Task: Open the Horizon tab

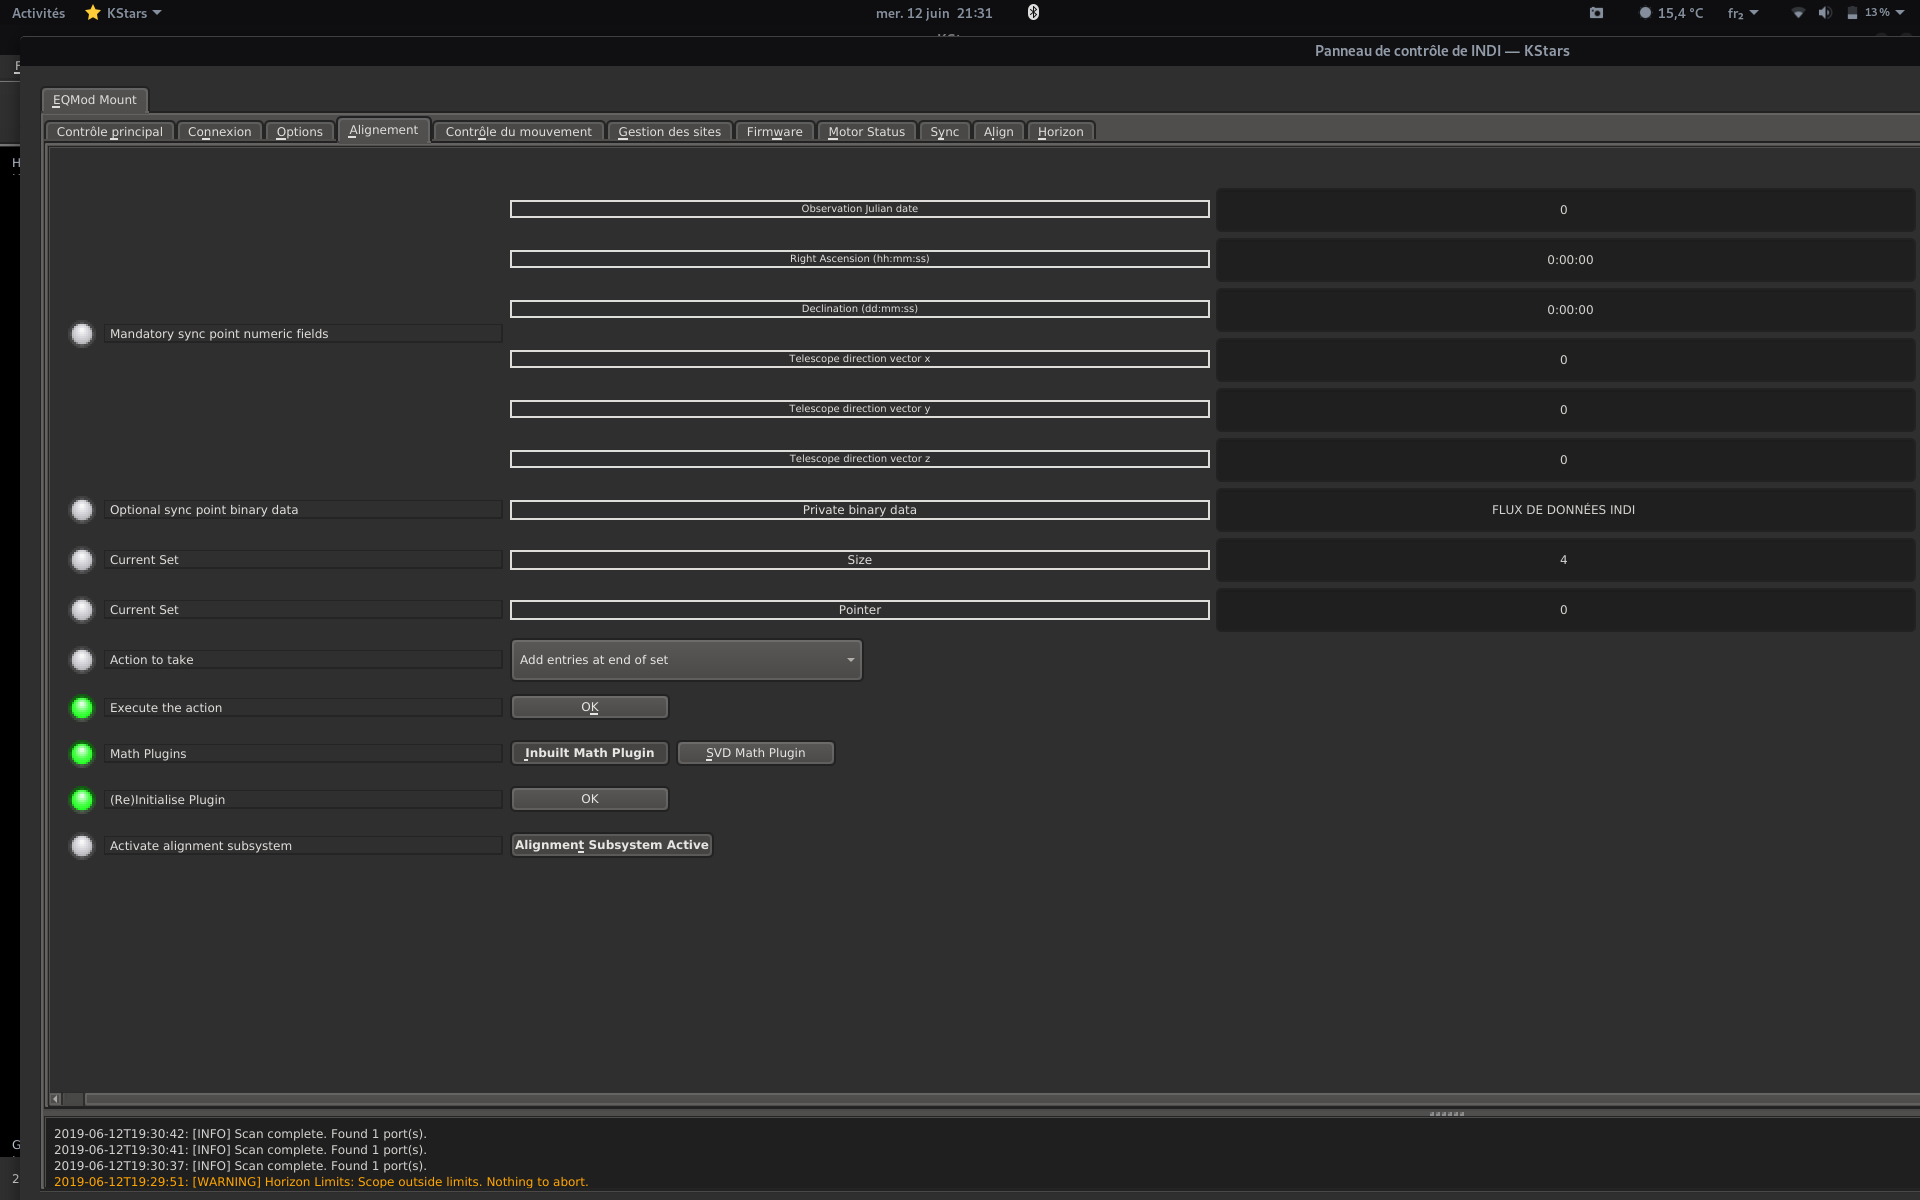Action: pos(1060,132)
